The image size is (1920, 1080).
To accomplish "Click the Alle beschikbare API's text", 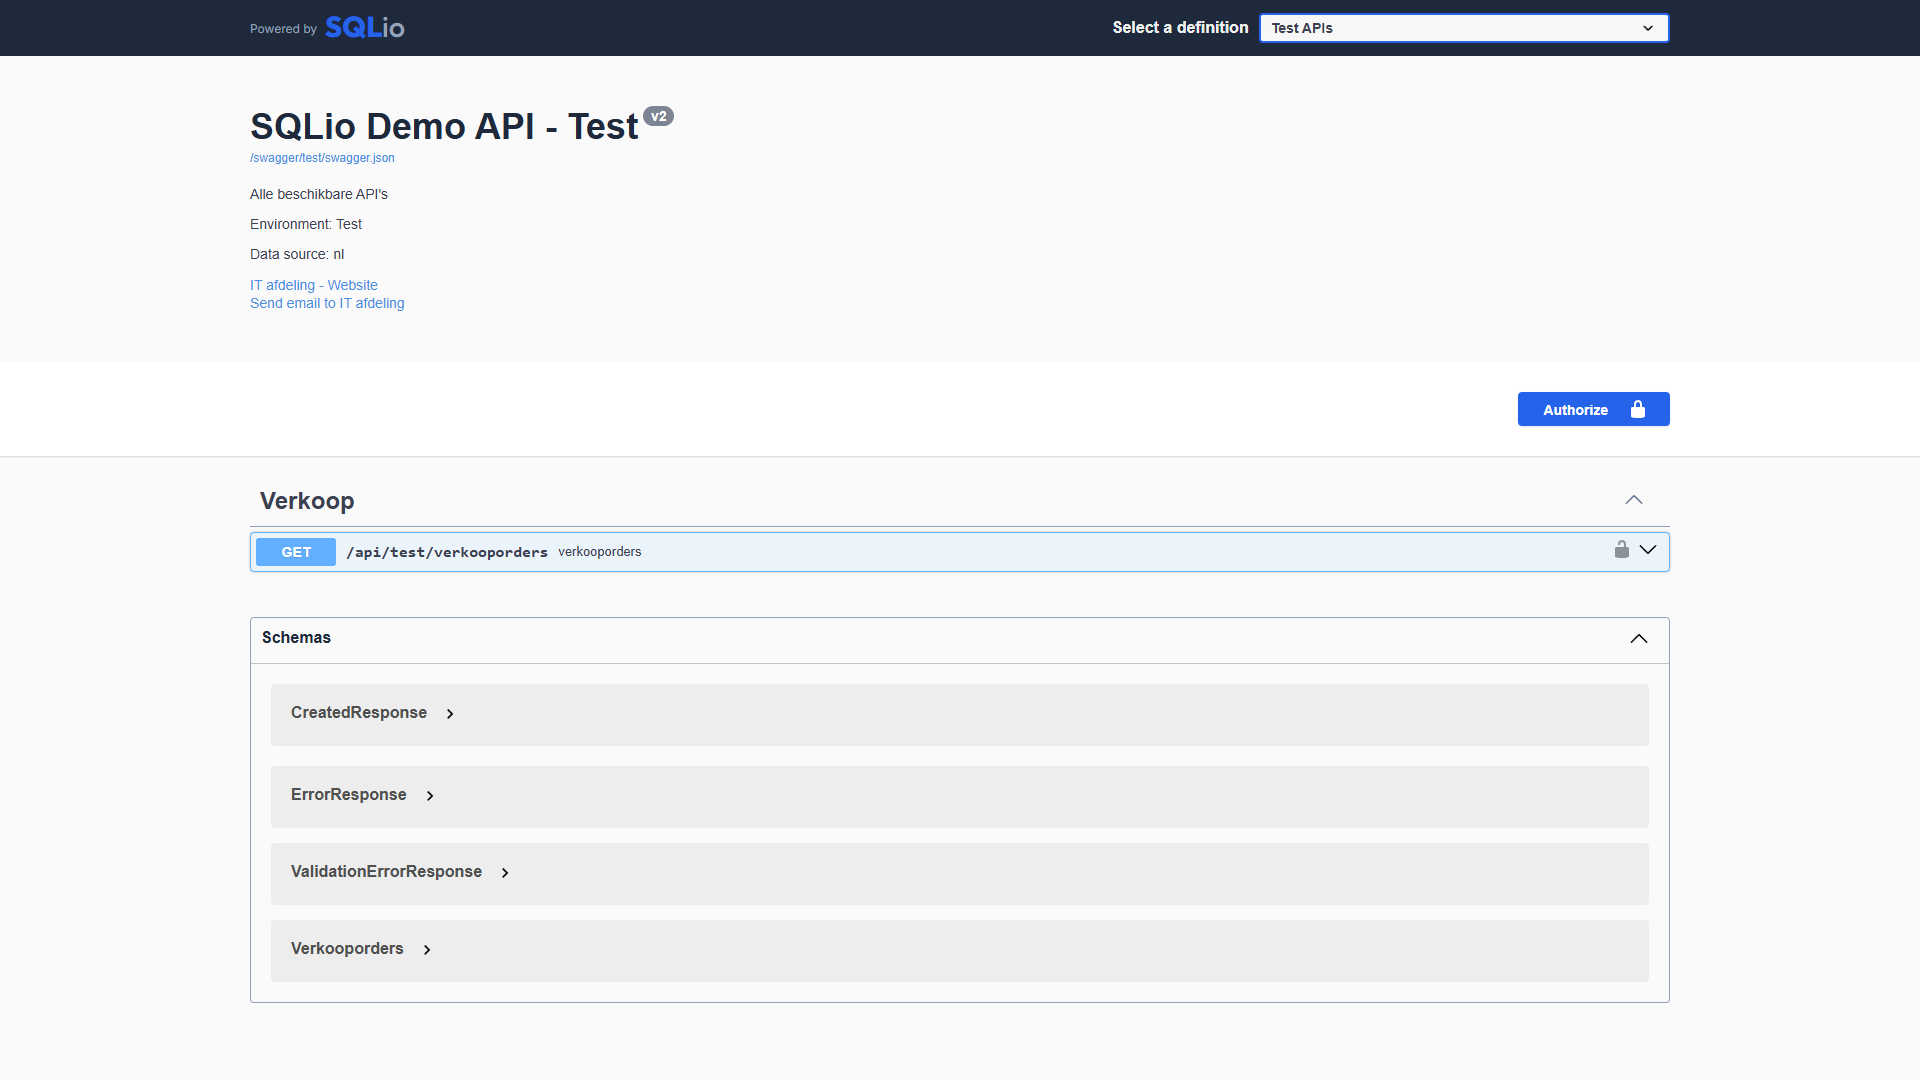I will (319, 194).
